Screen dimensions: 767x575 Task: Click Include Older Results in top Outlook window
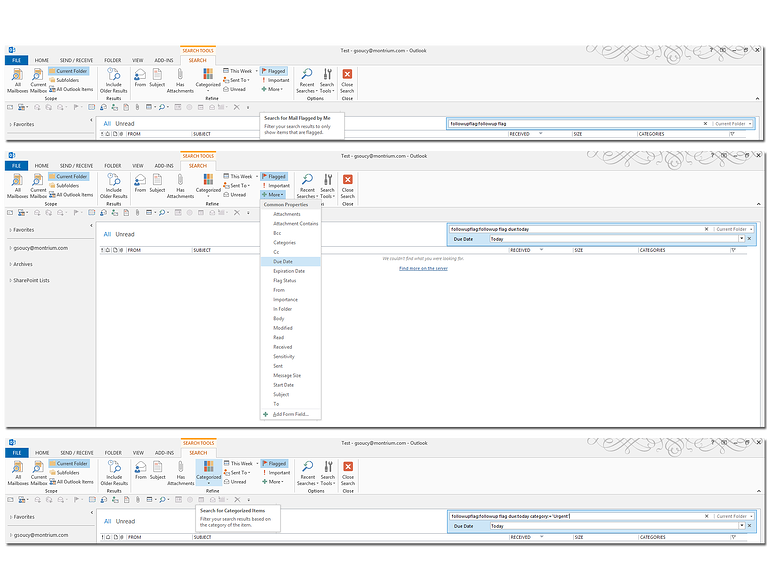pyautogui.click(x=113, y=80)
